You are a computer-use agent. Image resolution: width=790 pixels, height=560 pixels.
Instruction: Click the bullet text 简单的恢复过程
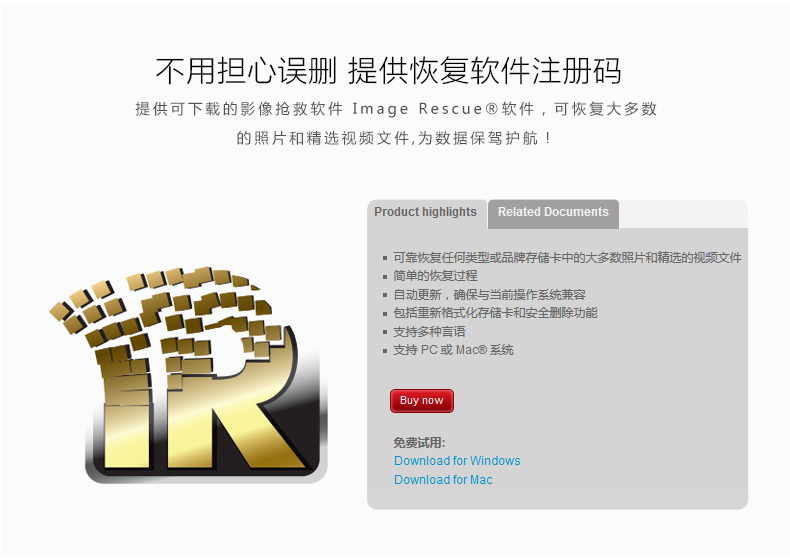435,276
